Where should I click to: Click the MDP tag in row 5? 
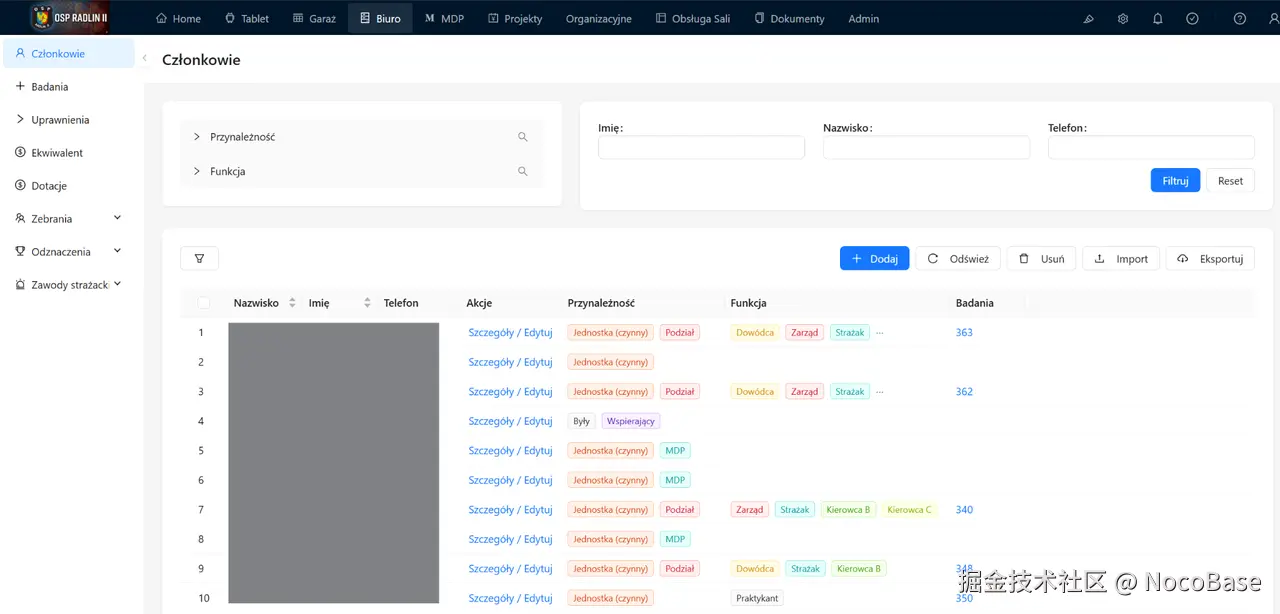tap(675, 451)
